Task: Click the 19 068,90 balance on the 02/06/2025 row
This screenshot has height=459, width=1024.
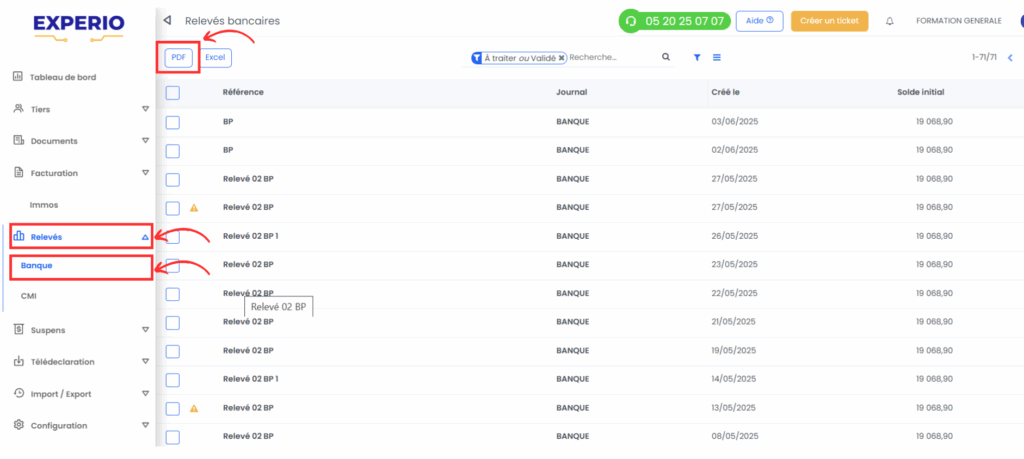Action: point(934,150)
